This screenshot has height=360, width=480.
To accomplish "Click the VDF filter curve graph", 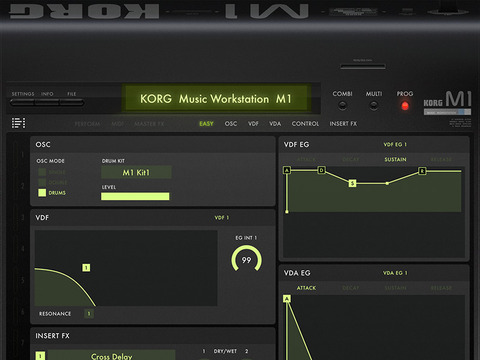I will (126, 268).
